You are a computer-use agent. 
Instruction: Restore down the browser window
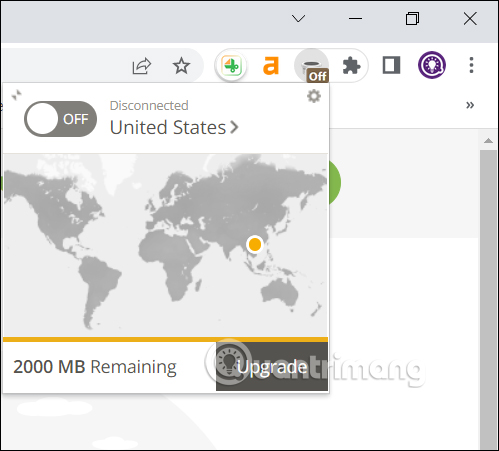pyautogui.click(x=412, y=18)
